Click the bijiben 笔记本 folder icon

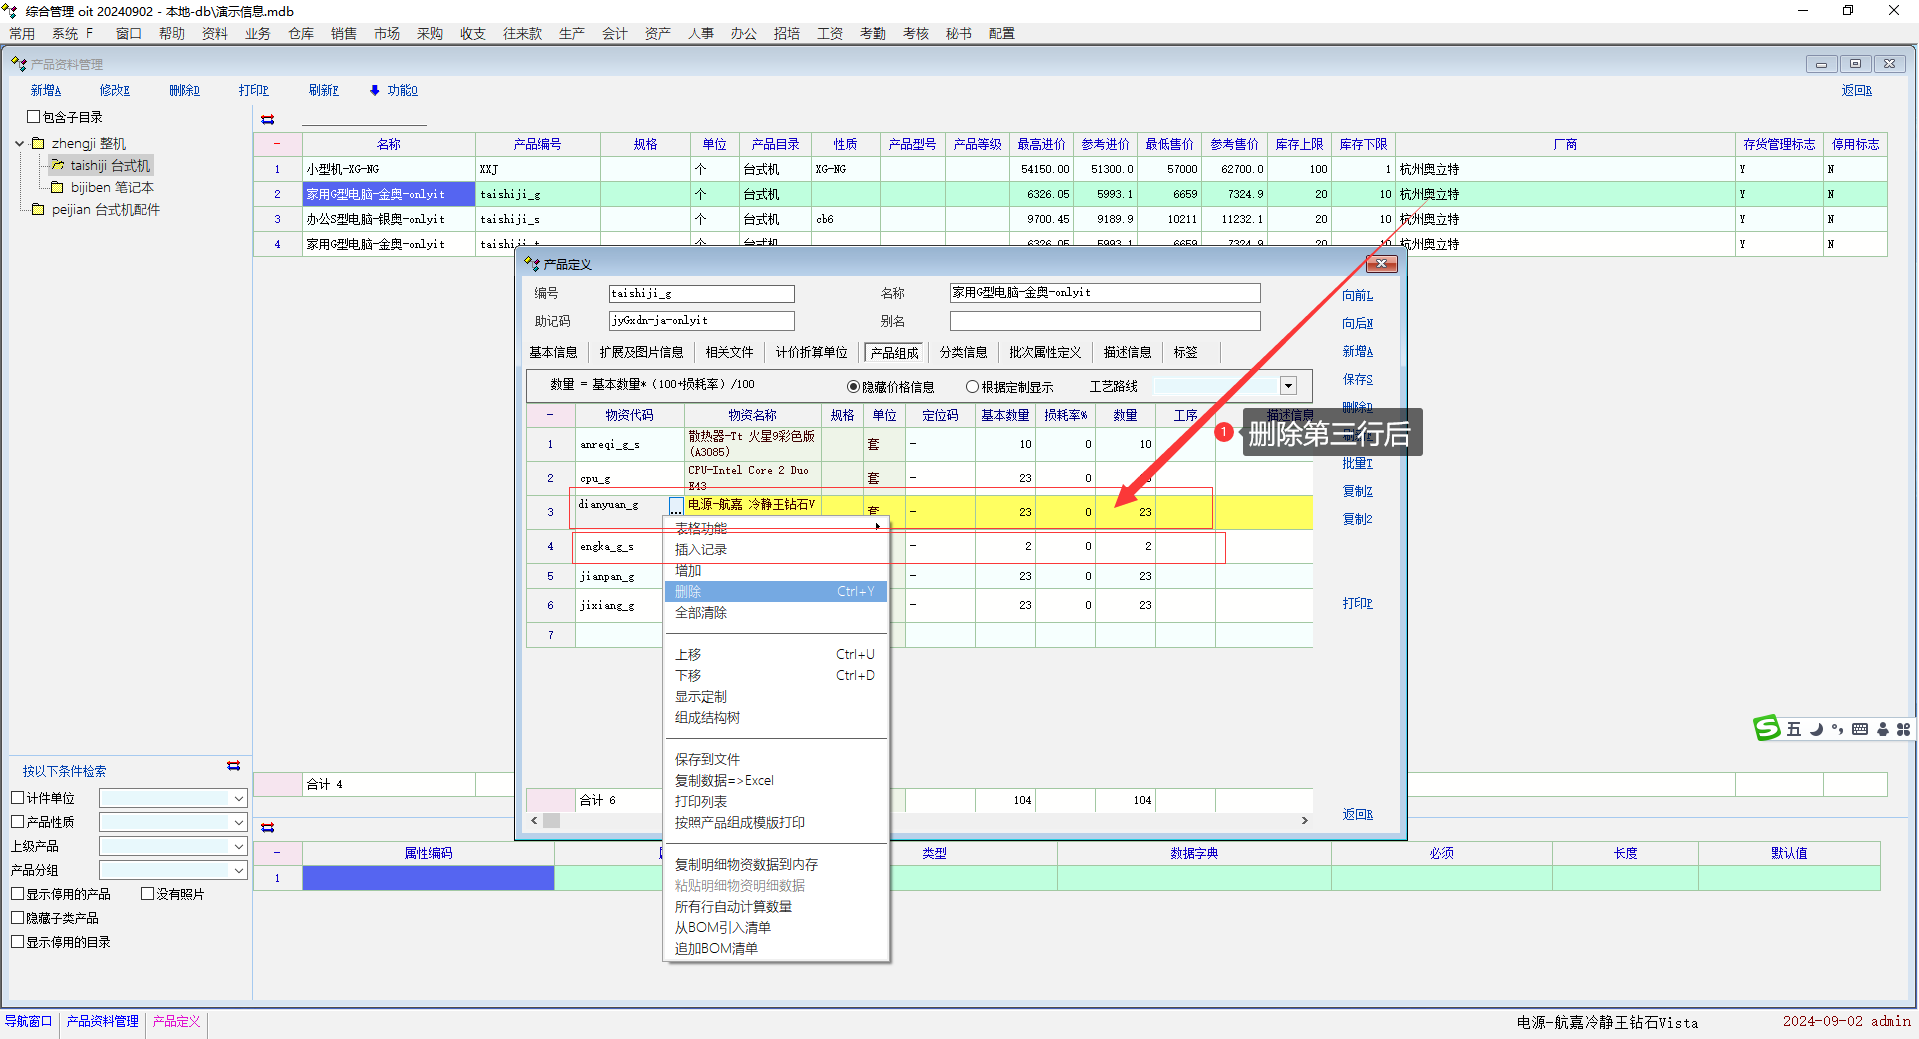click(x=57, y=187)
